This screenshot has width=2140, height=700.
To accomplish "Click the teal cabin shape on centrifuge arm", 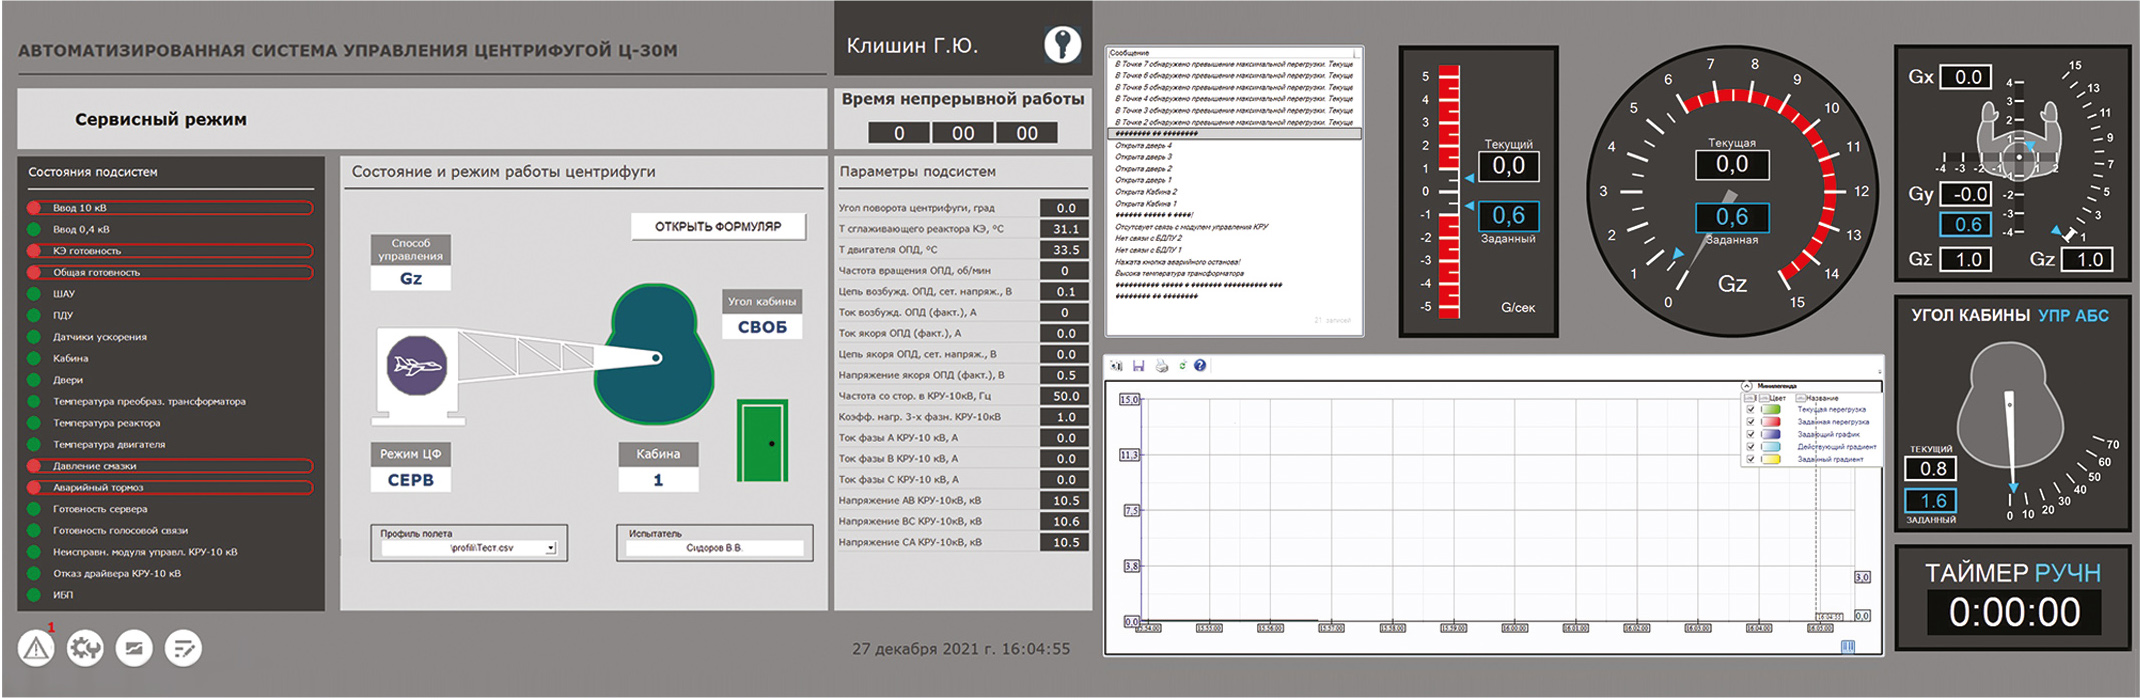I will tap(655, 352).
